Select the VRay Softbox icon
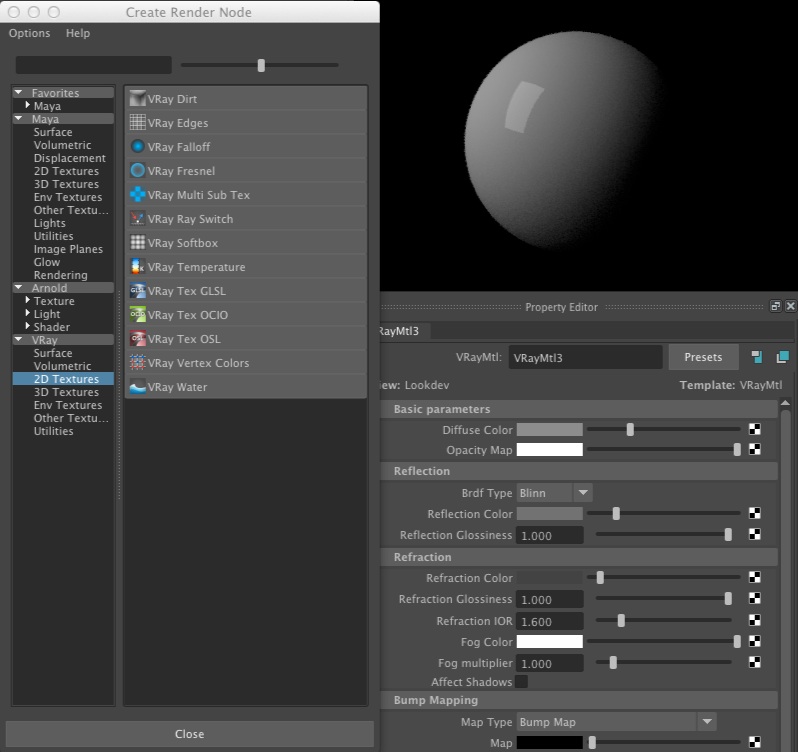 (137, 243)
